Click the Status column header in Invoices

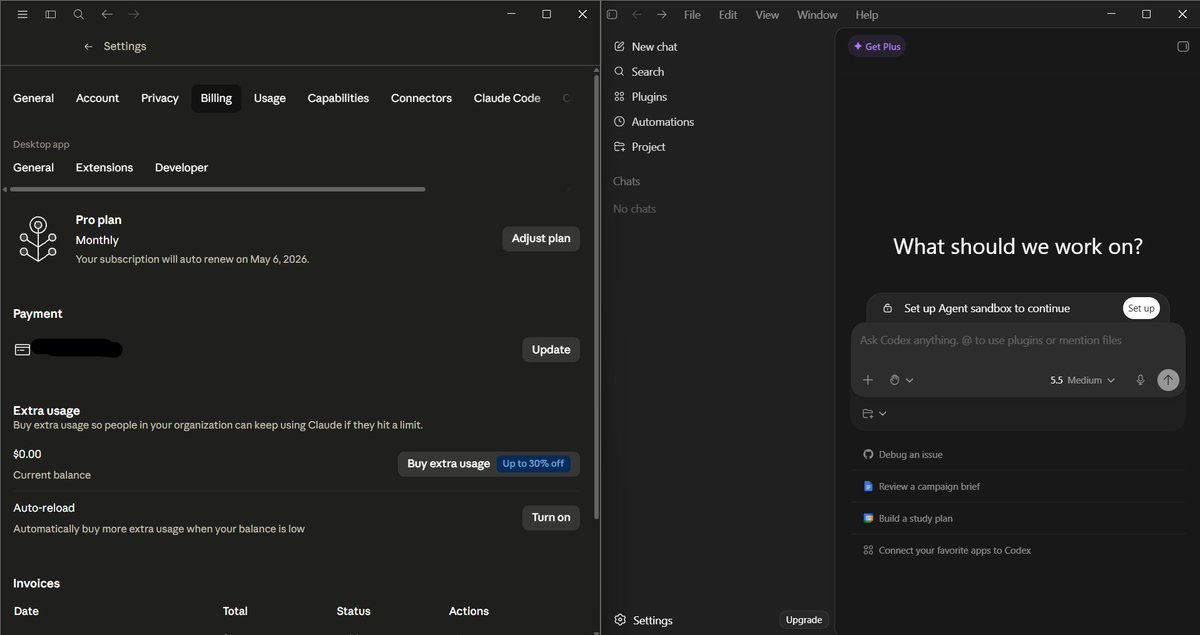click(354, 611)
